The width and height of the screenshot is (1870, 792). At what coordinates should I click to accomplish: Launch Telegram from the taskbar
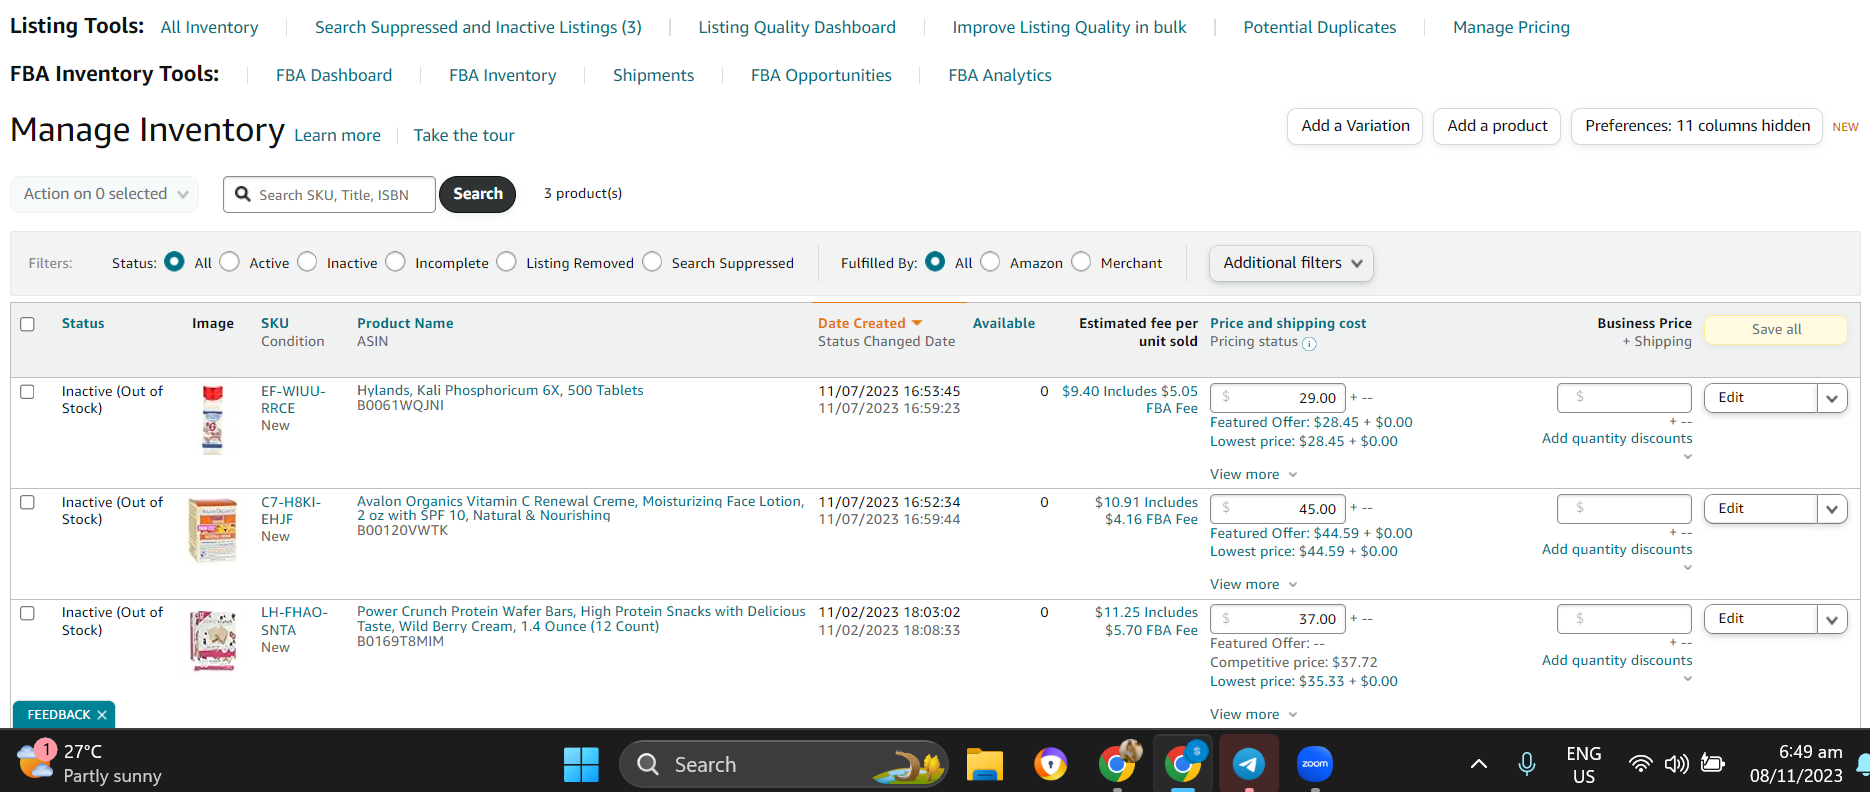click(x=1248, y=765)
